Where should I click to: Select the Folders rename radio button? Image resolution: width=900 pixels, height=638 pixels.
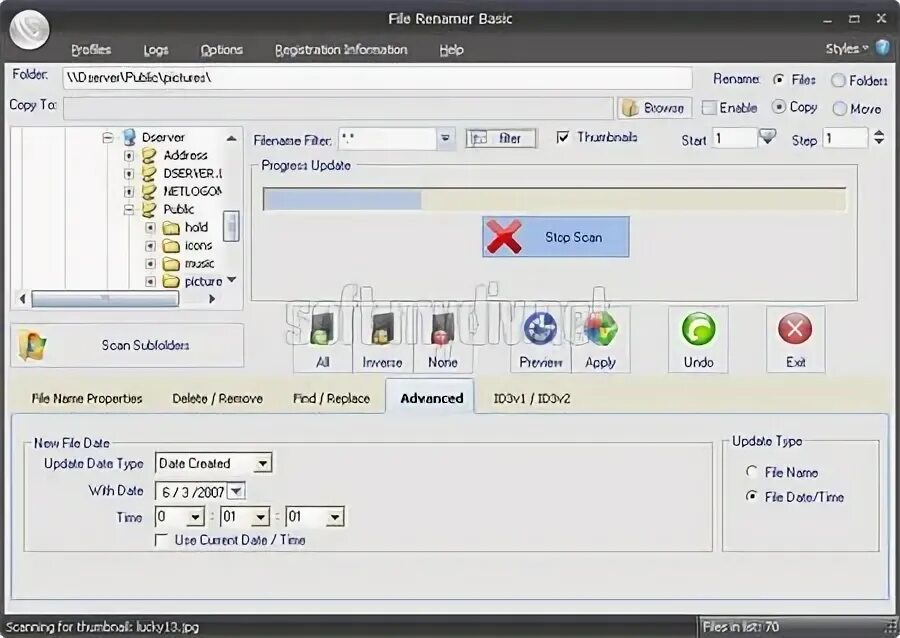pyautogui.click(x=838, y=80)
